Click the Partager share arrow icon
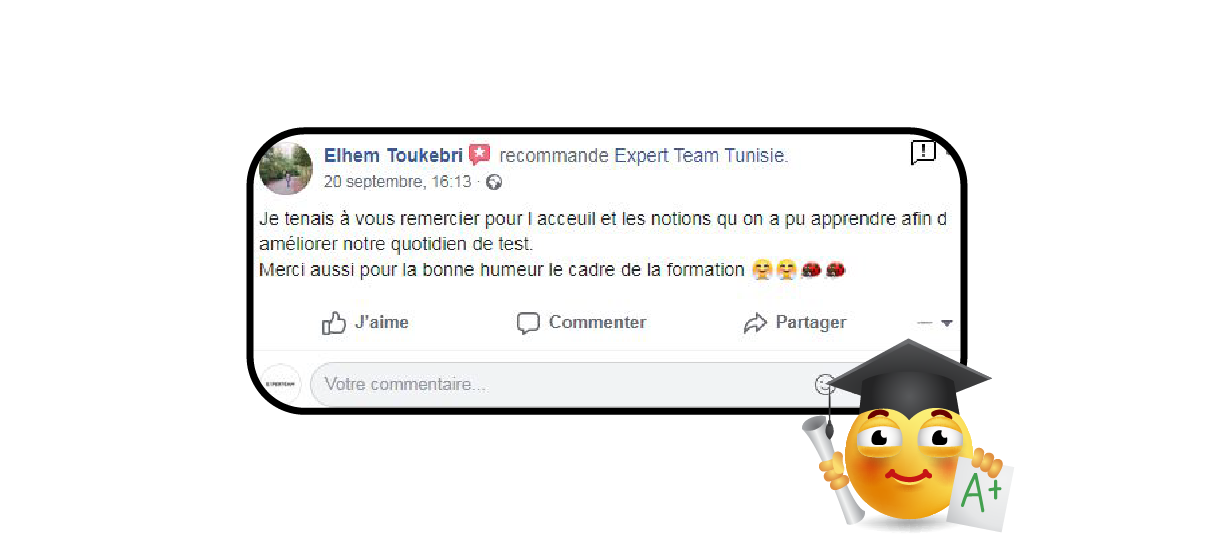 tap(754, 323)
